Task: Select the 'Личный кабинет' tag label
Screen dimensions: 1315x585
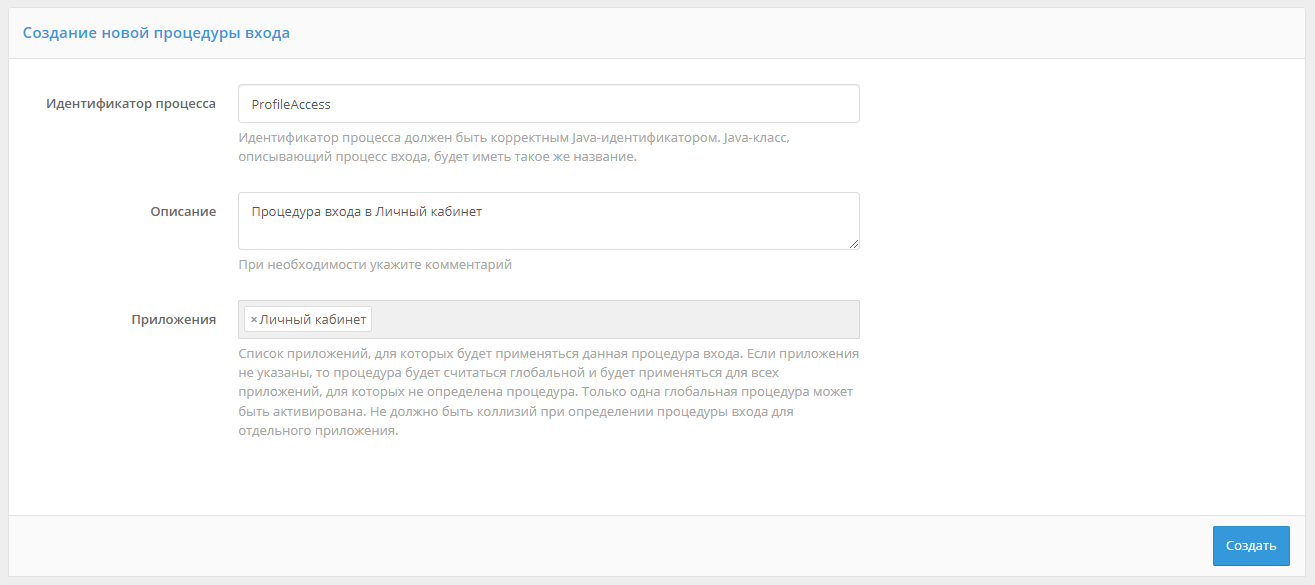Action: (313, 320)
